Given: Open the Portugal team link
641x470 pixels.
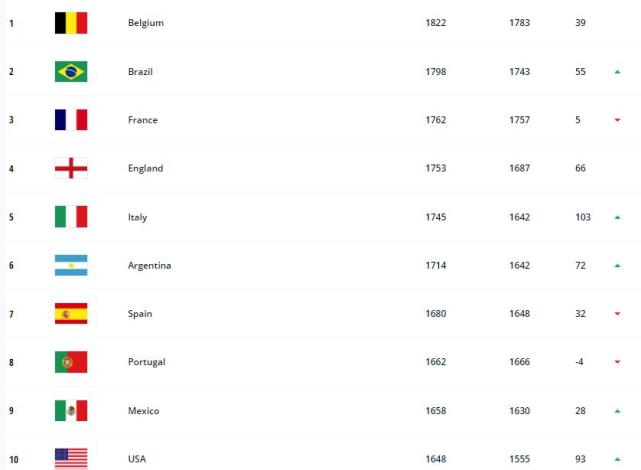Looking at the screenshot, I should click(147, 362).
